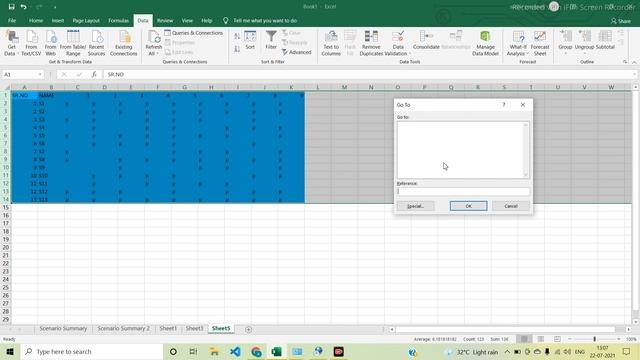Click the Excel taskbar icon

tap(276, 351)
